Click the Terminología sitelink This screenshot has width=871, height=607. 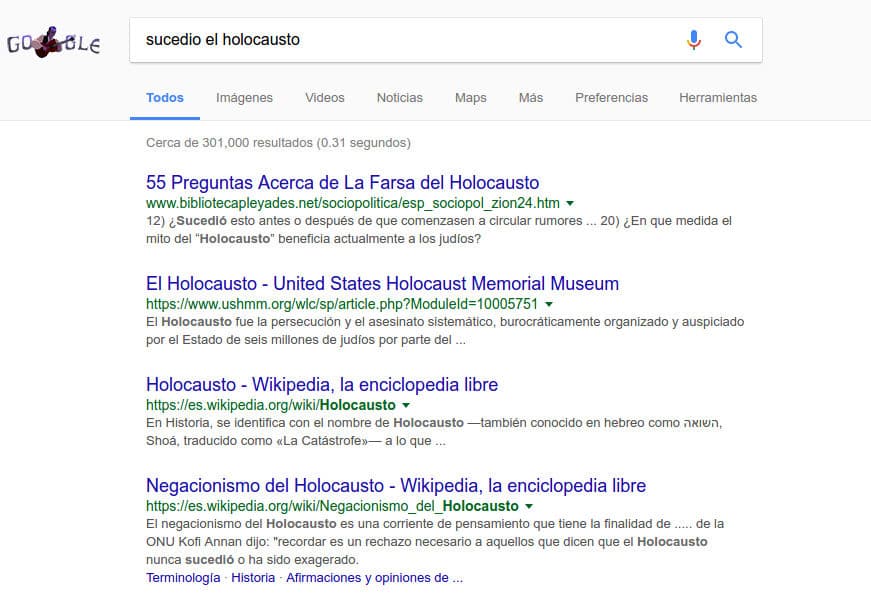pyautogui.click(x=183, y=578)
